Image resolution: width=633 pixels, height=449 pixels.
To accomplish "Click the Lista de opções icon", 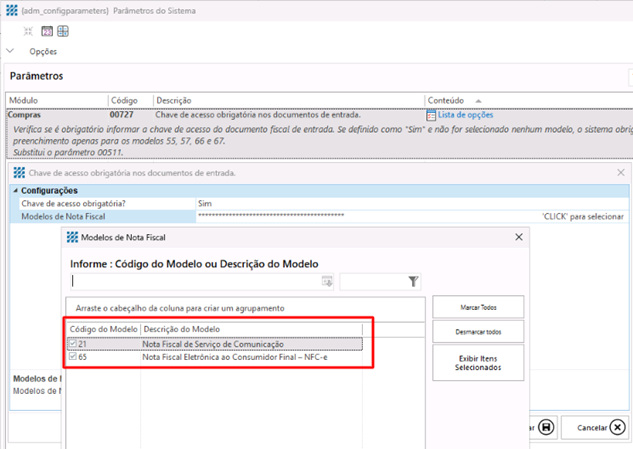I will point(432,115).
